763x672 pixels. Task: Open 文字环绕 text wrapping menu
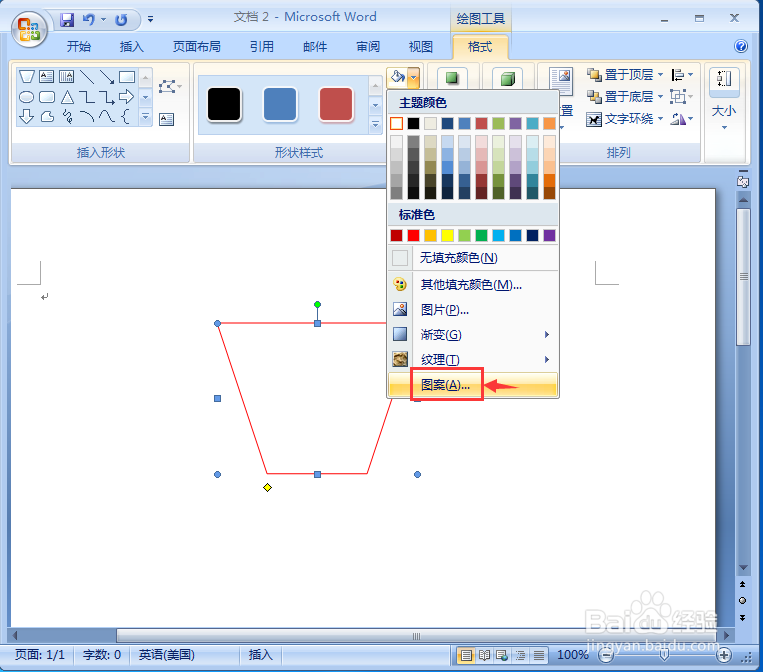coord(625,119)
